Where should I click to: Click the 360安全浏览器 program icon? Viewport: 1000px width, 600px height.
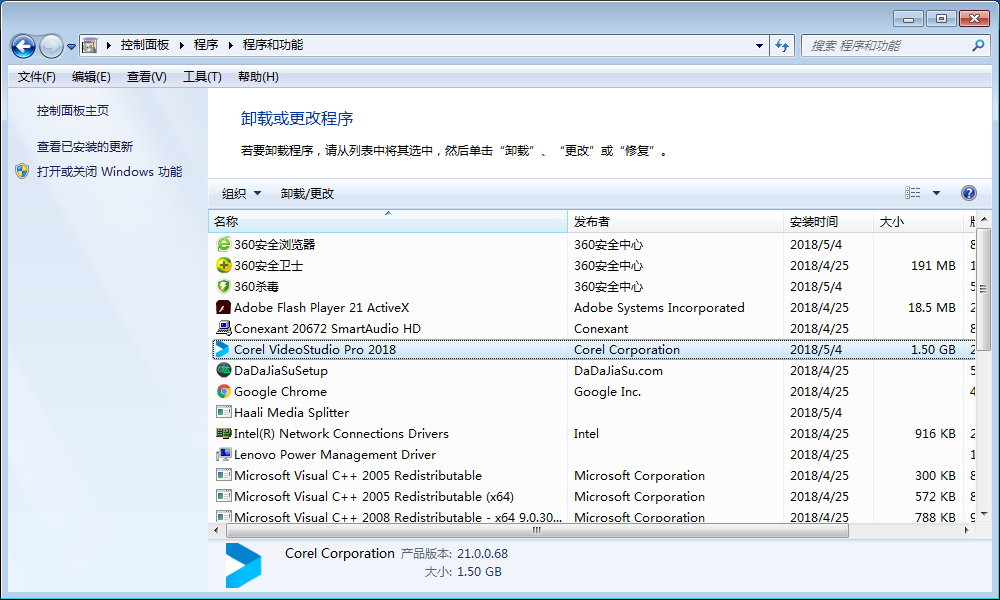pos(223,244)
